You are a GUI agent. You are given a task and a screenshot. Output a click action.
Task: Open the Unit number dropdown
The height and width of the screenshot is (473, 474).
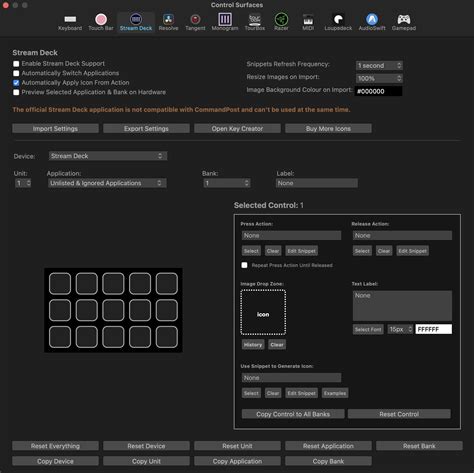point(23,183)
